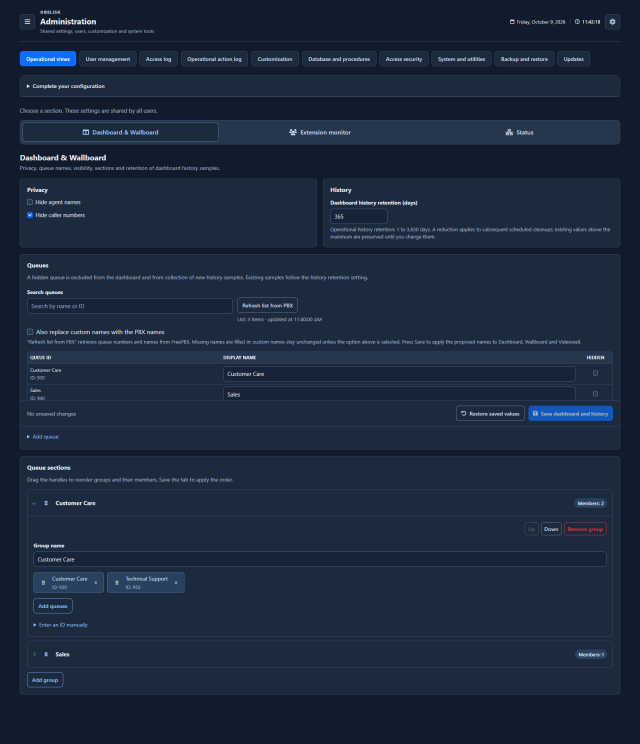
Task: Edit the Customer Care display name field
Action: (x=399, y=374)
